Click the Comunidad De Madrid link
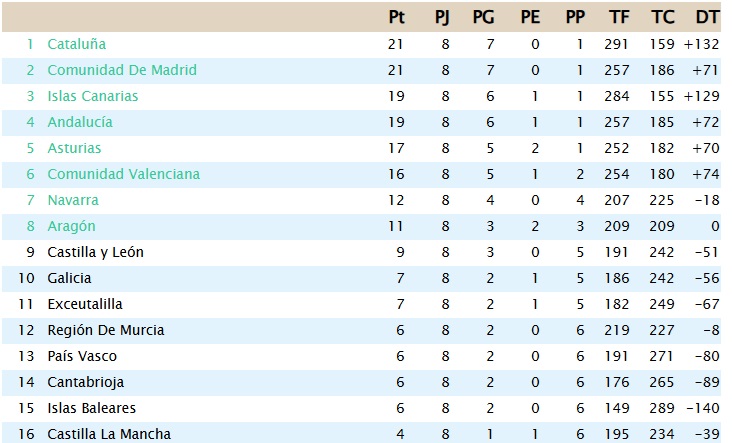732x443 pixels. point(121,70)
